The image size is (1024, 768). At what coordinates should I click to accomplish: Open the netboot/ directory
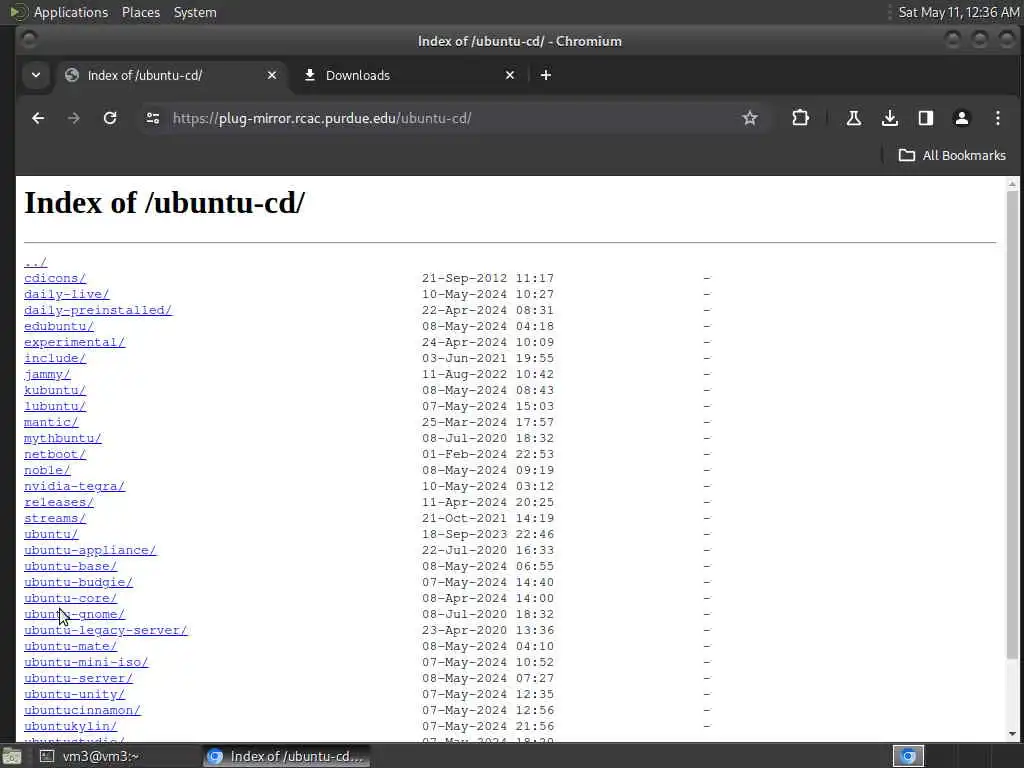point(55,455)
